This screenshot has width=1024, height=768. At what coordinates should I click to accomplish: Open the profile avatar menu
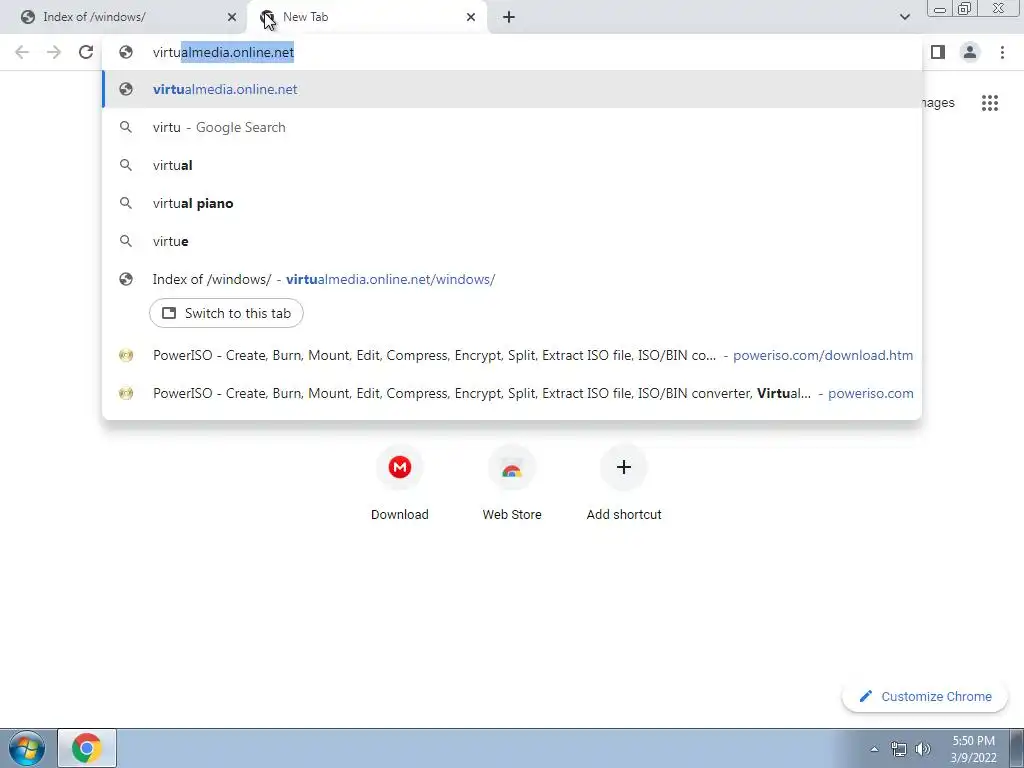point(970,52)
